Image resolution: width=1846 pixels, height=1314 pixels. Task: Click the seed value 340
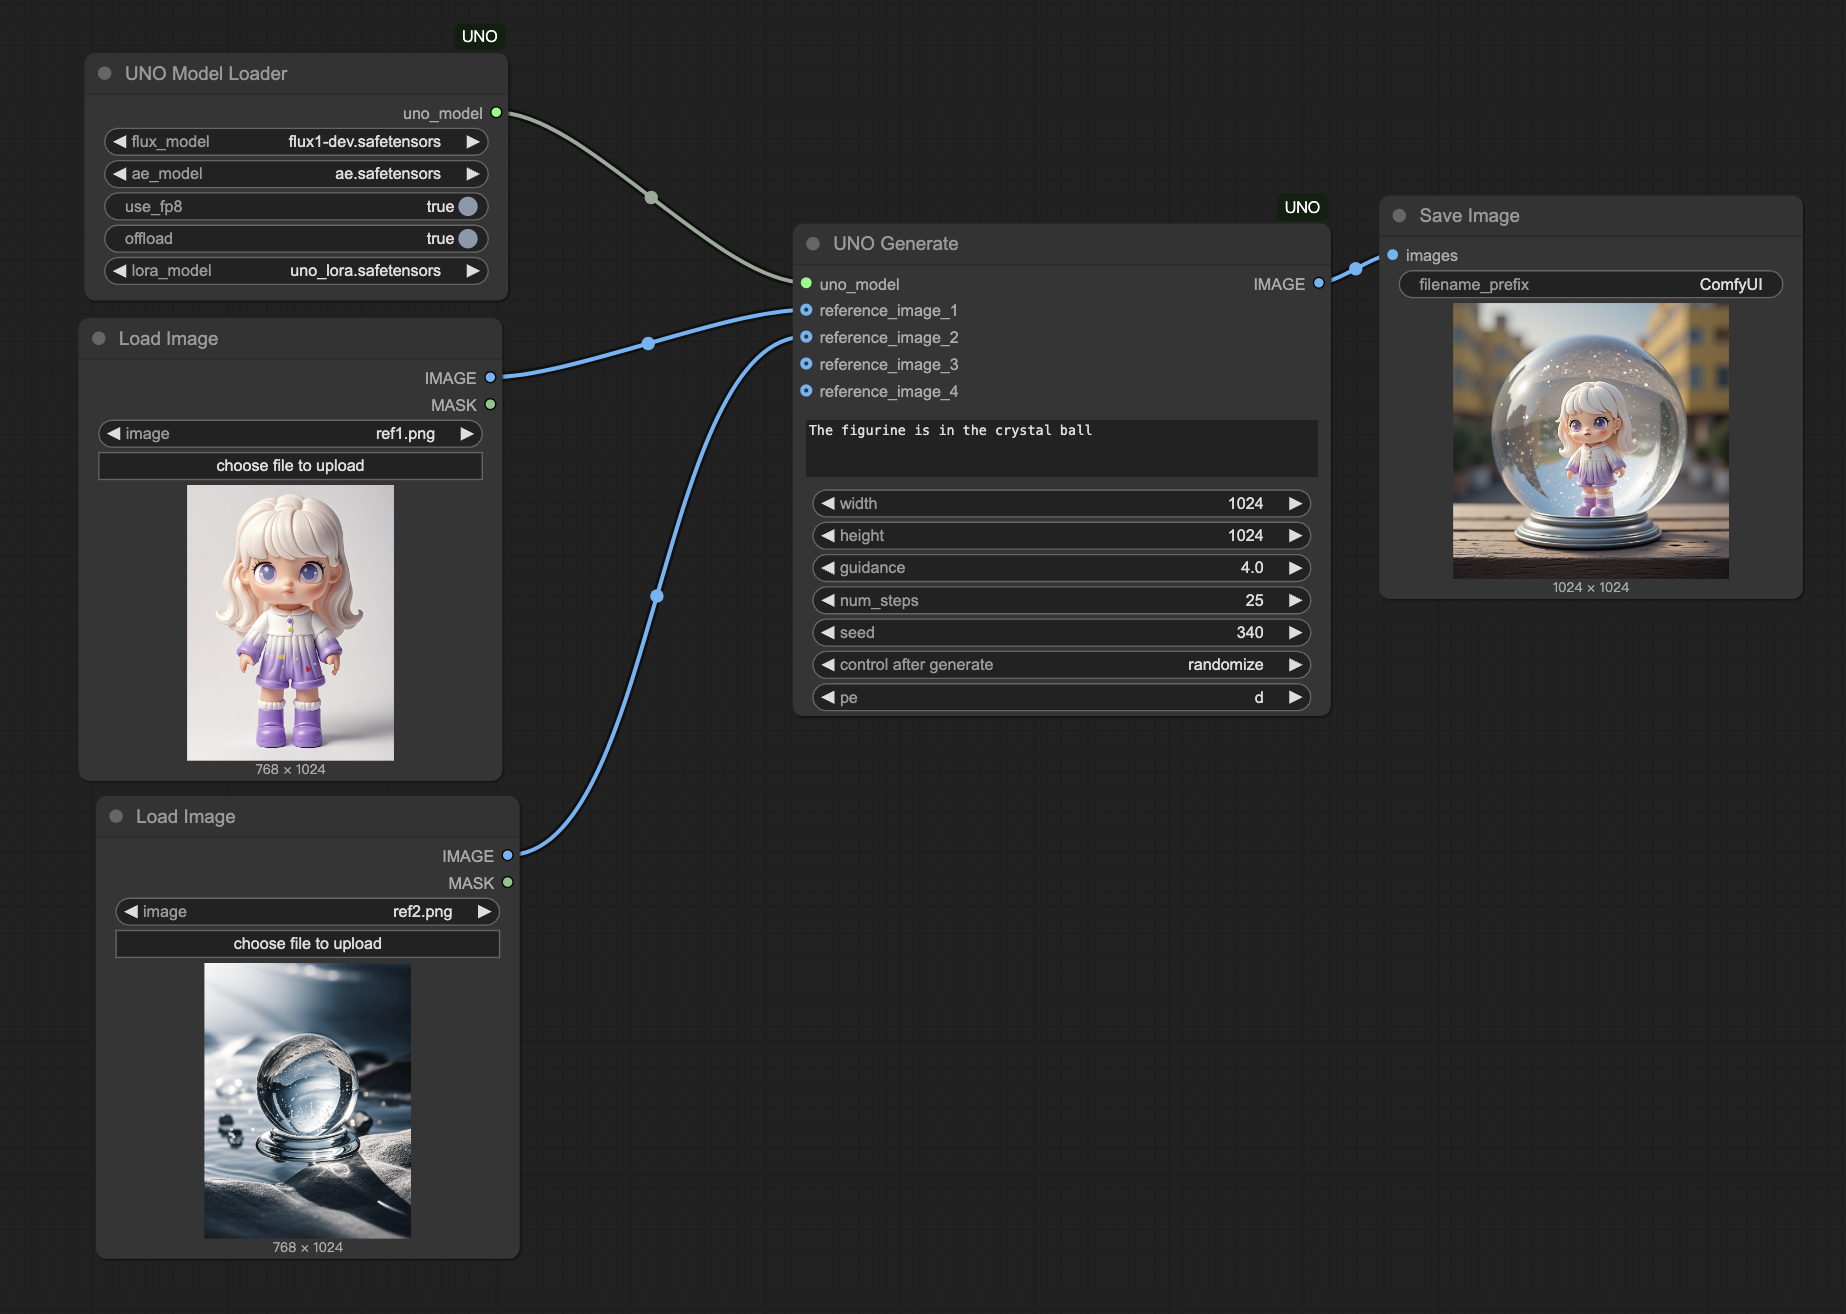click(1250, 632)
